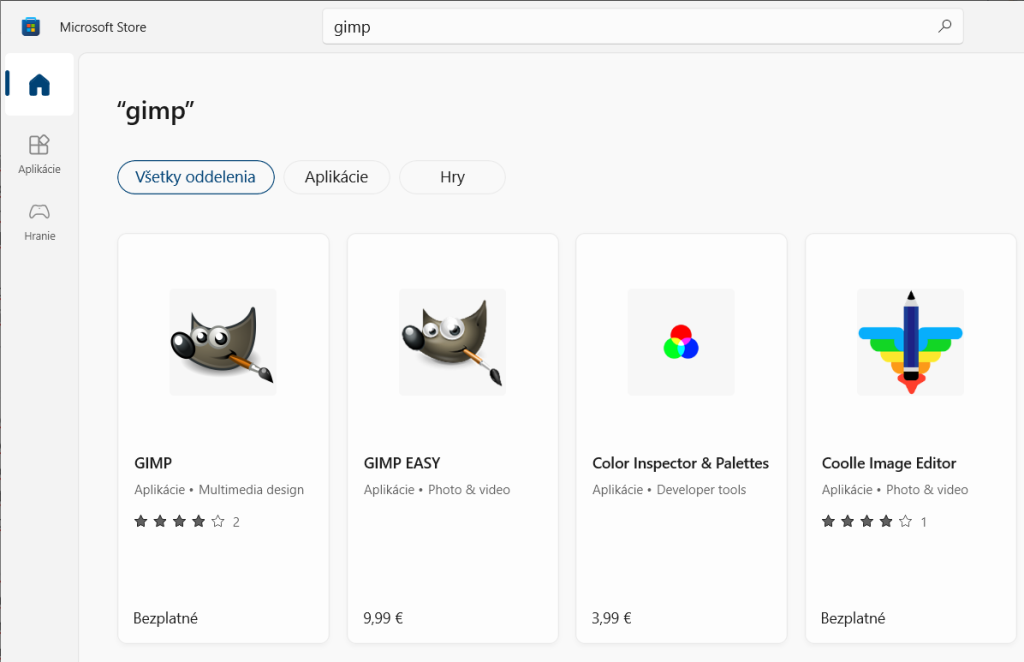Viewport: 1024px width, 662px height.
Task: Click the 9,99 € price of GIMP EASY
Action: click(x=383, y=618)
